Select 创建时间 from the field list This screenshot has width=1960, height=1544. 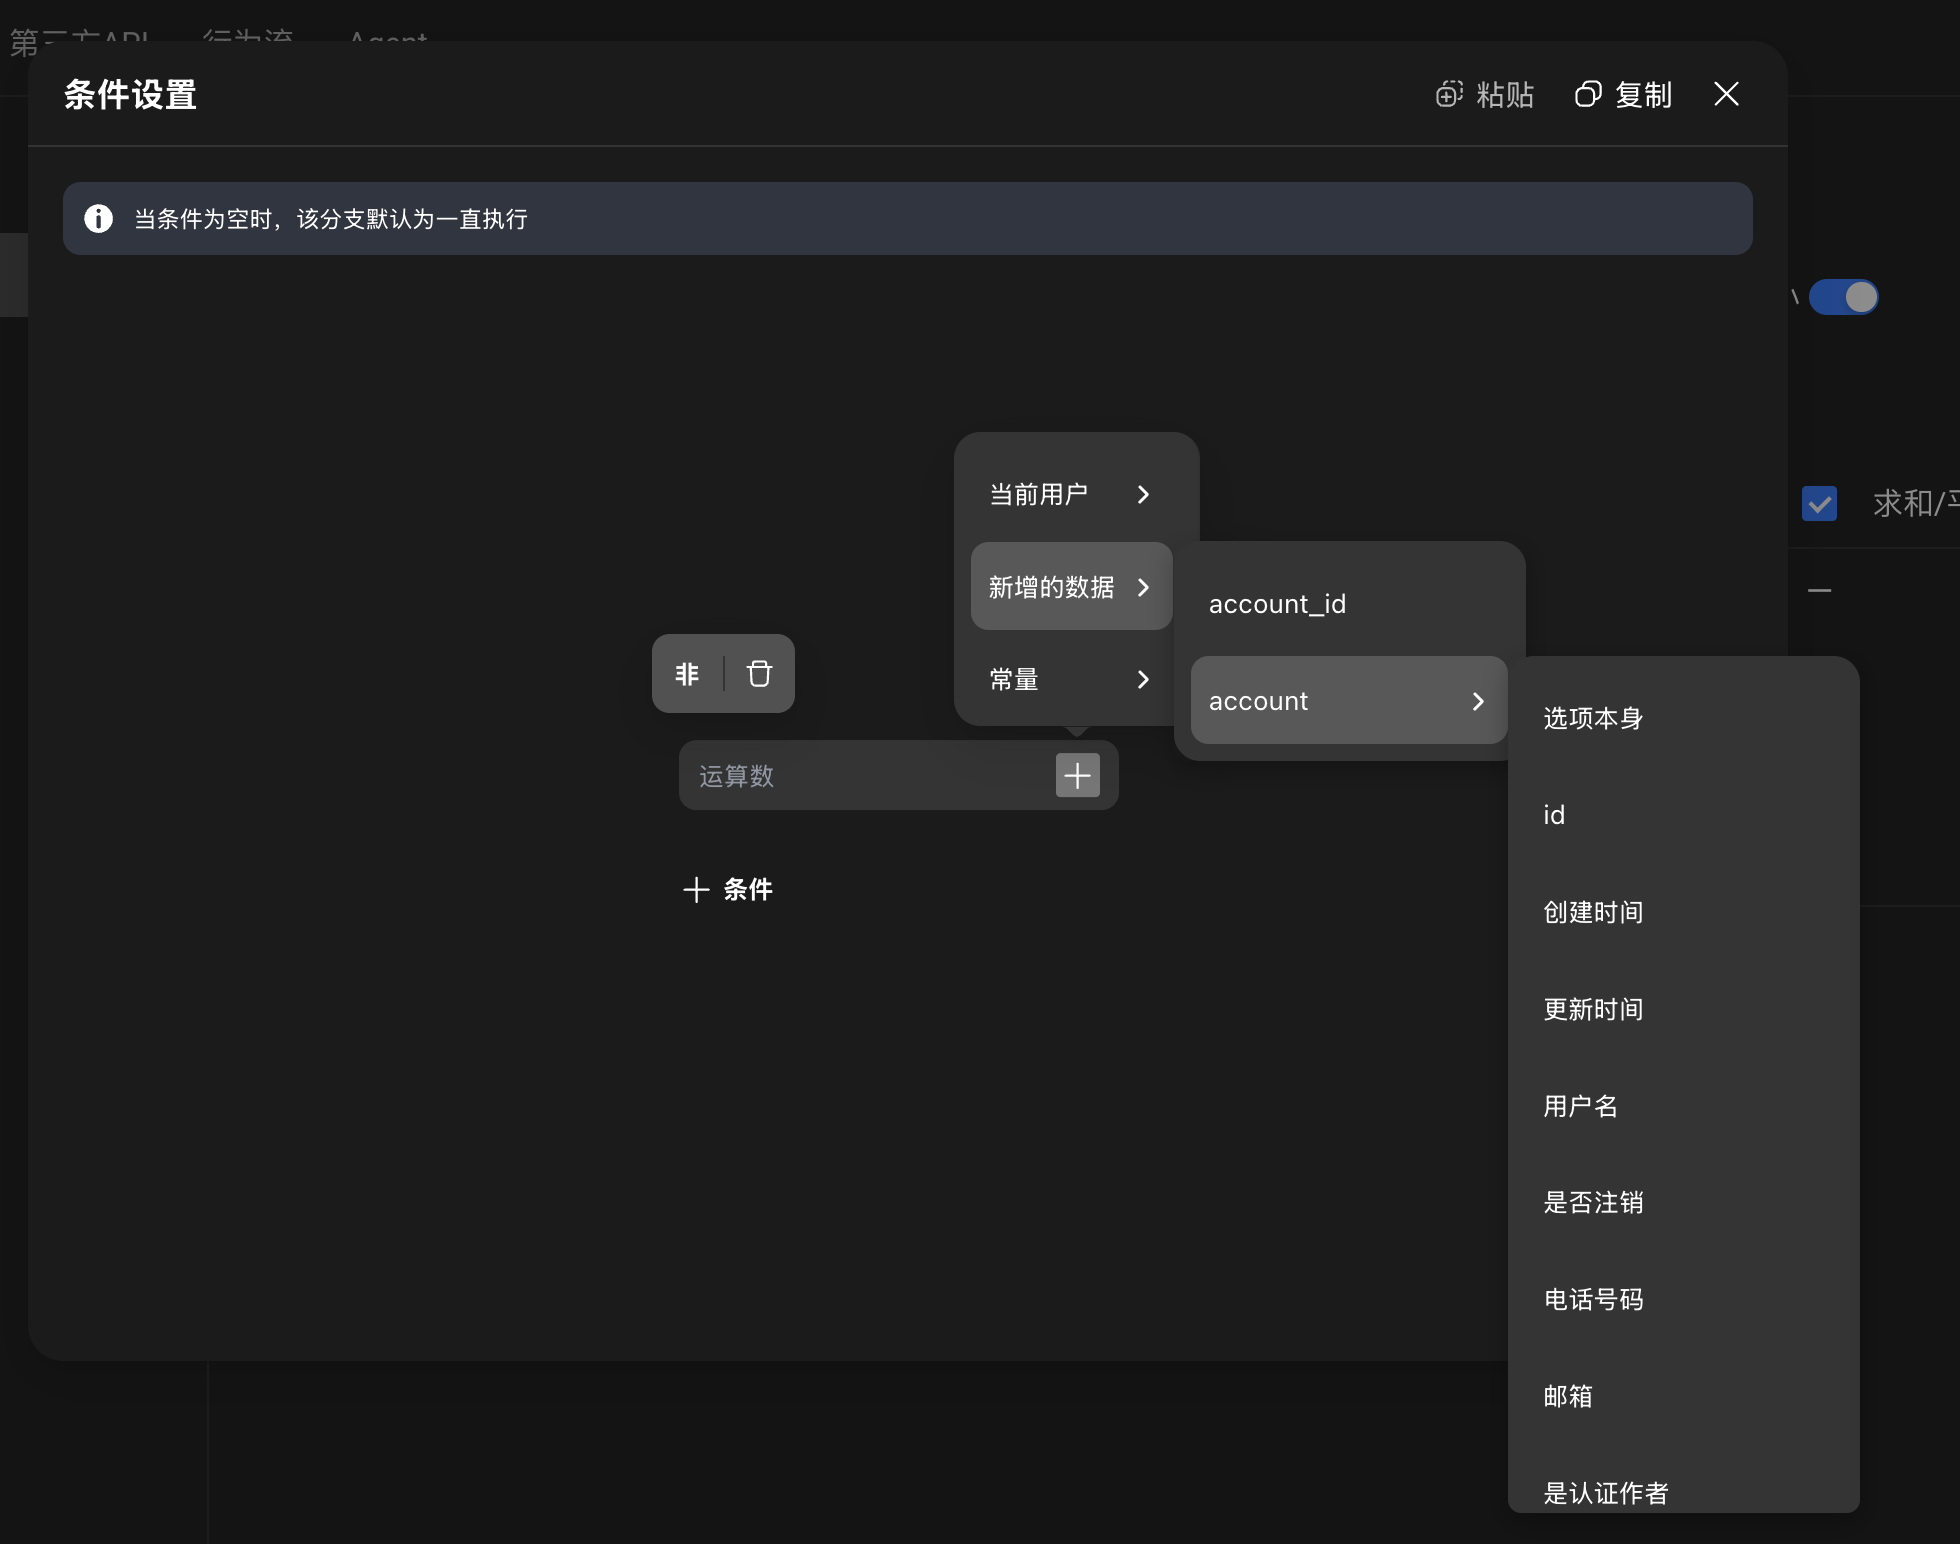1593,911
